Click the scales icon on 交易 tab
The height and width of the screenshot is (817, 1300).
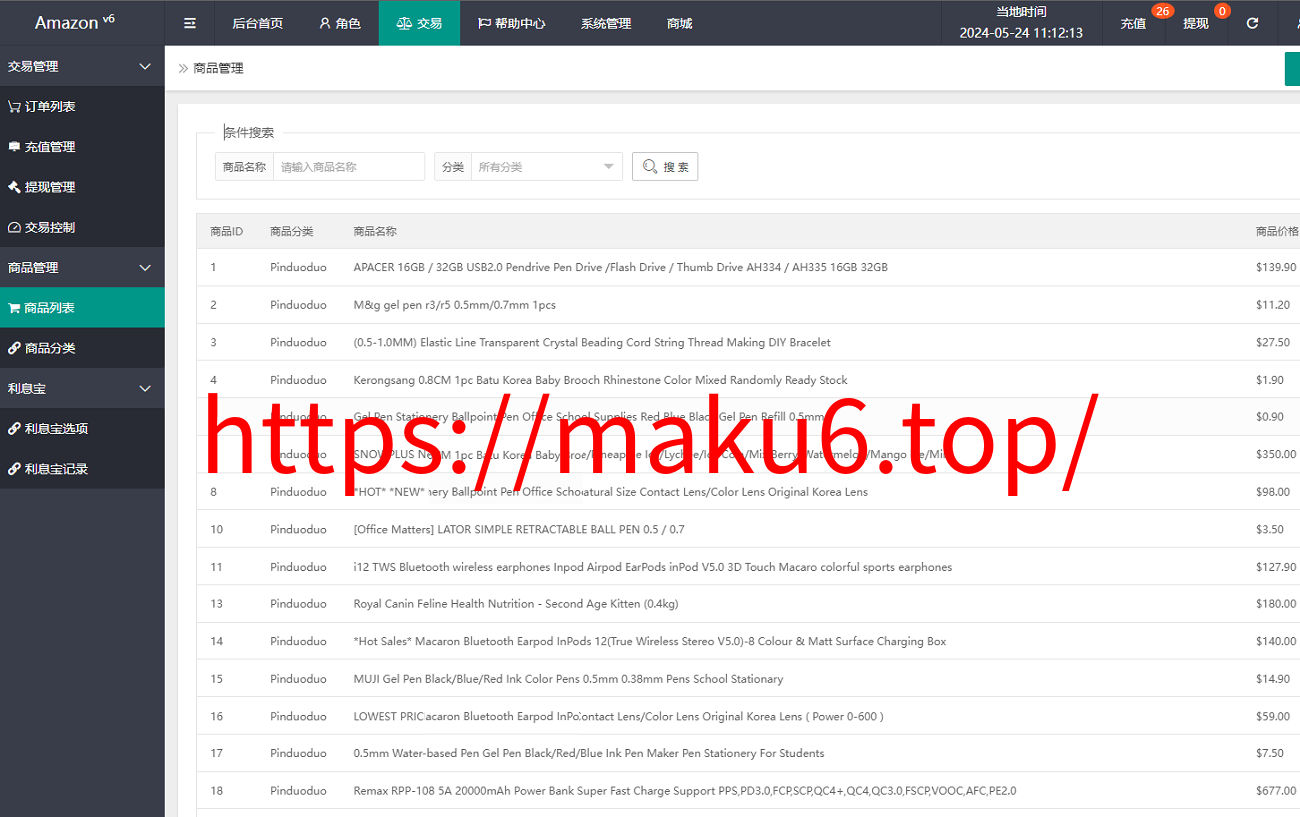404,23
